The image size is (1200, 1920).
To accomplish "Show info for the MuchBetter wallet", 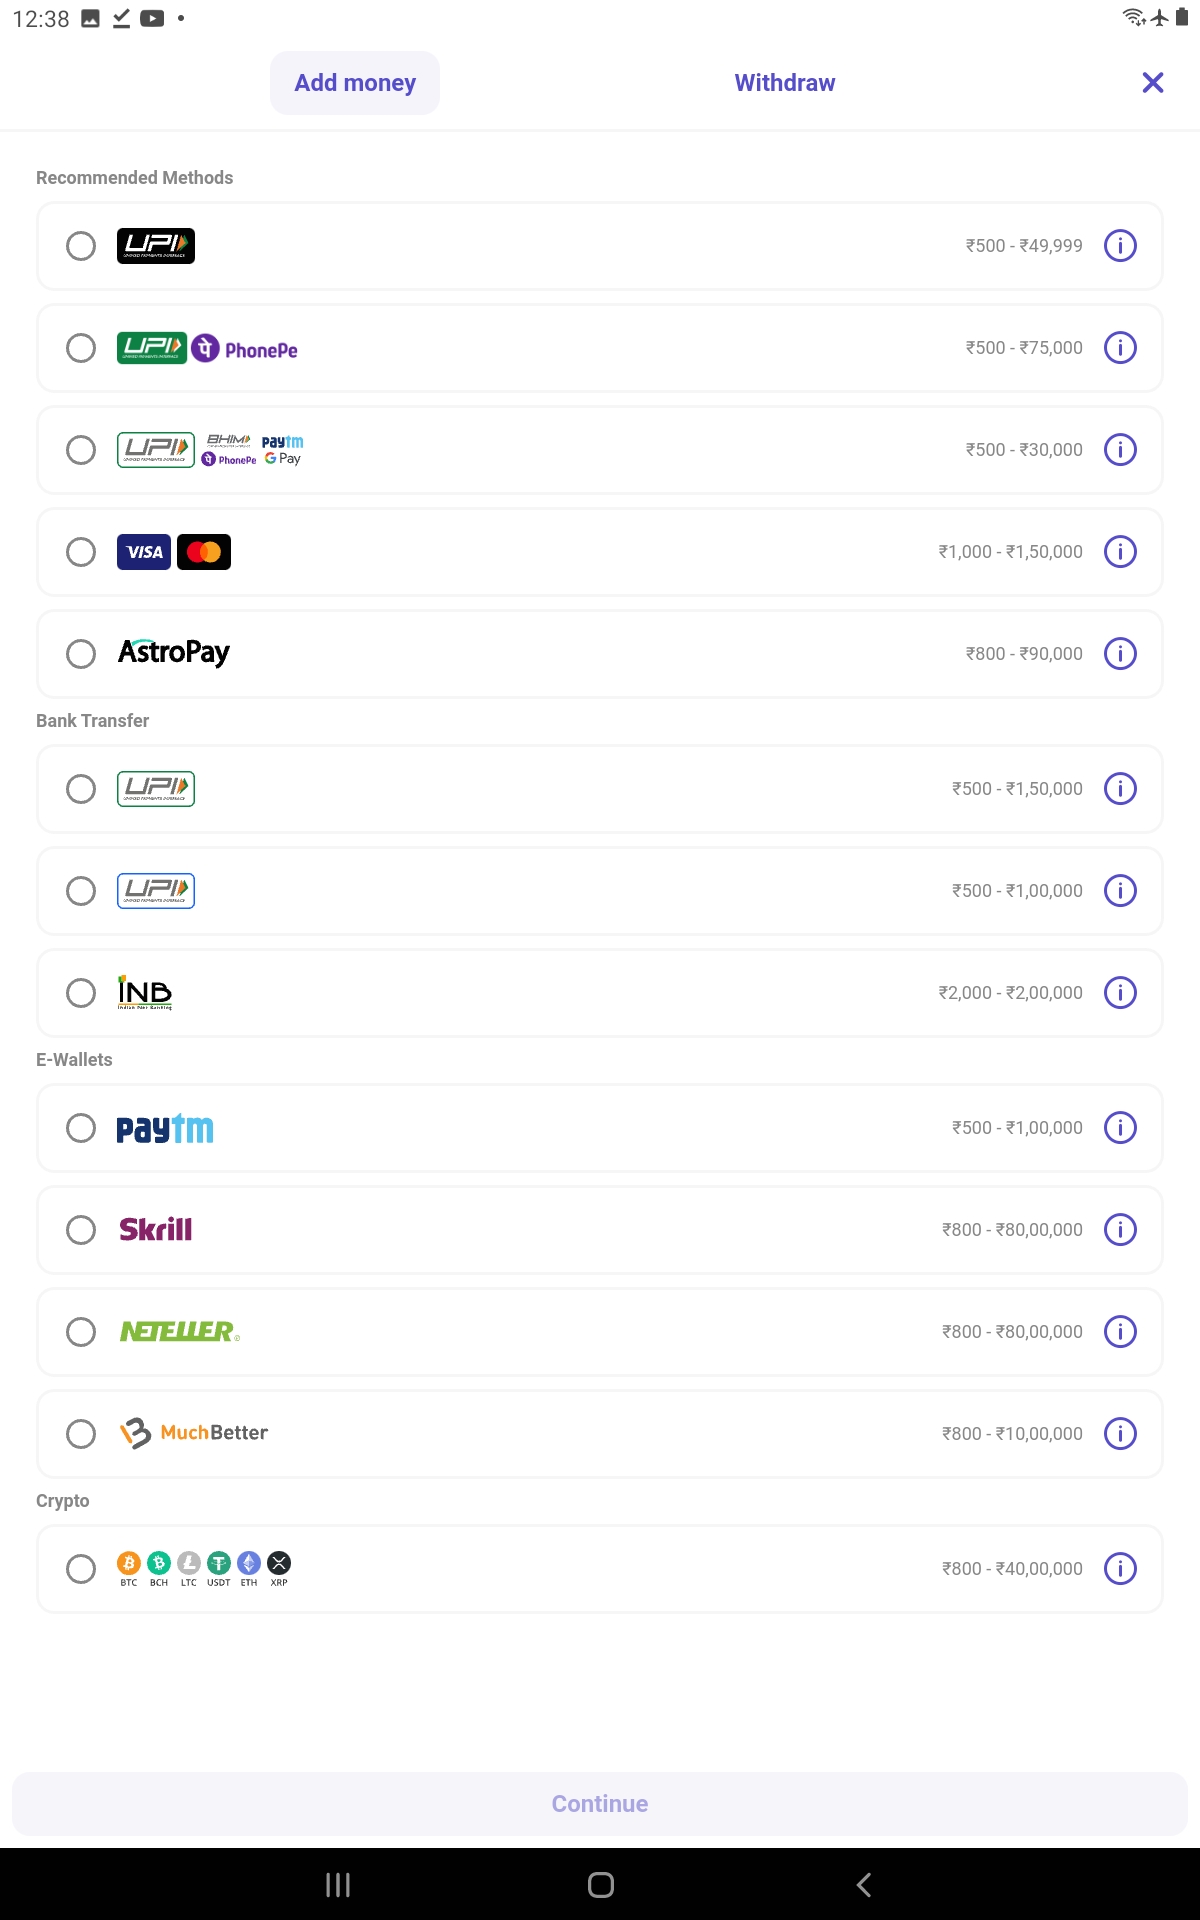I will [1120, 1434].
